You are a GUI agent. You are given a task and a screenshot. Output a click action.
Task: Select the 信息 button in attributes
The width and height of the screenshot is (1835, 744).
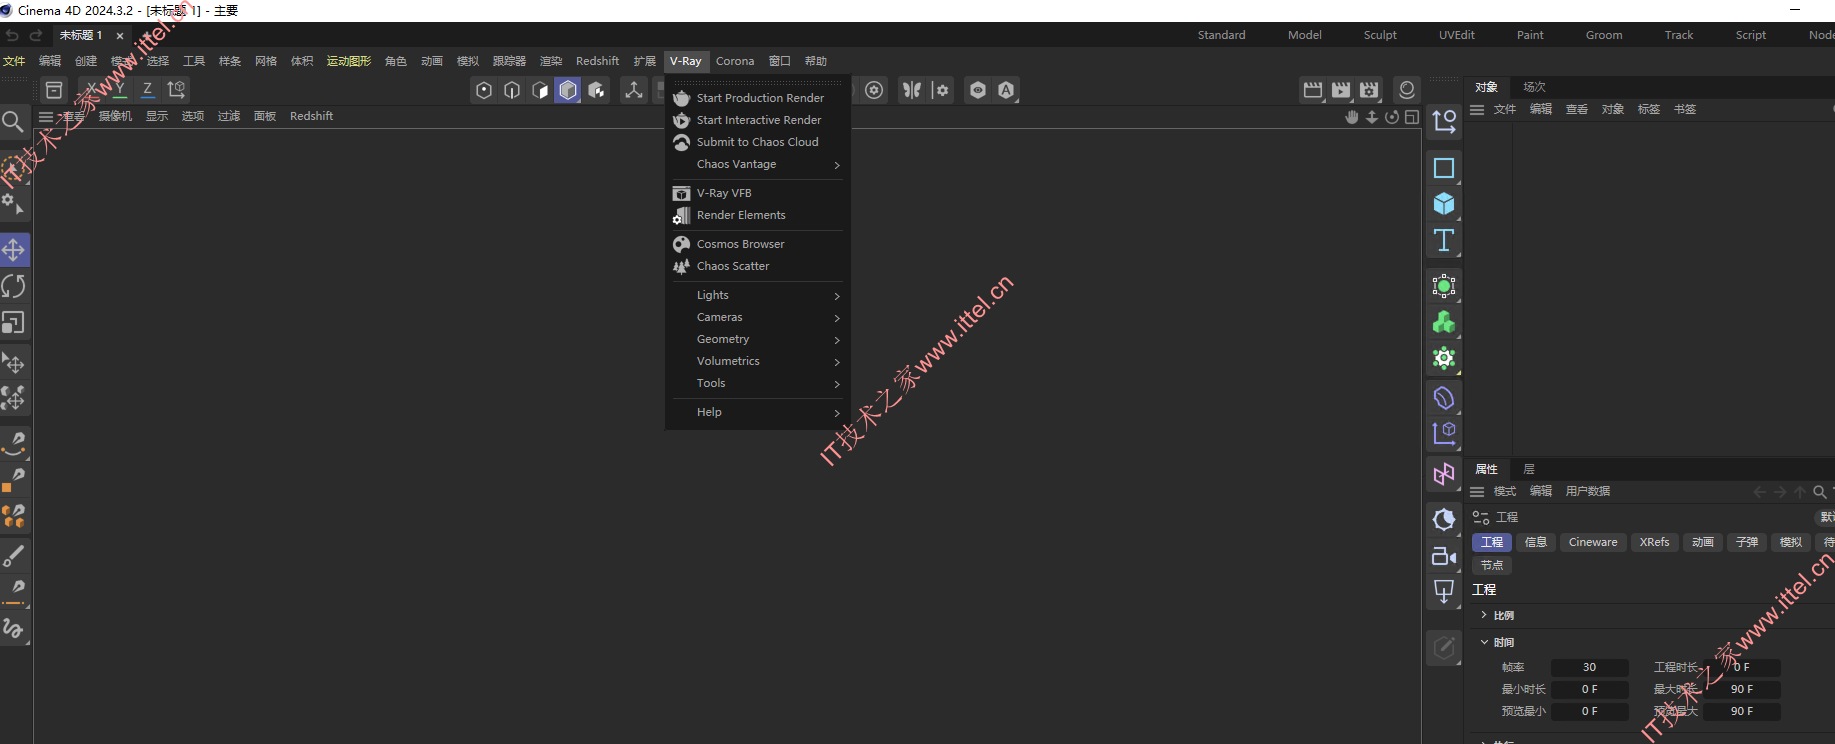[1536, 542]
